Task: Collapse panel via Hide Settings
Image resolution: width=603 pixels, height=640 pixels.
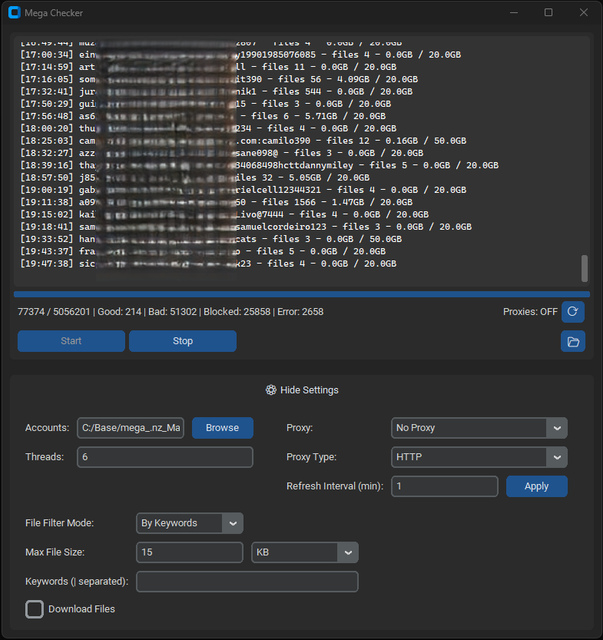Action: [302, 390]
